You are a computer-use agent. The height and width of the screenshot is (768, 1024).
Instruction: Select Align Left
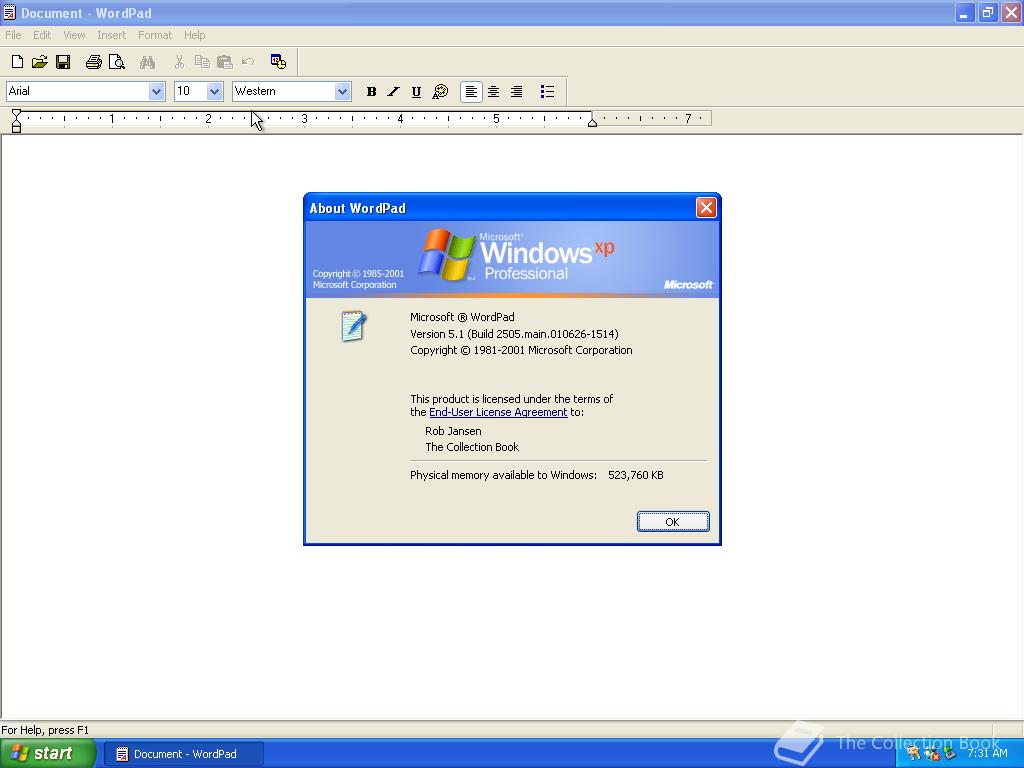tap(471, 92)
